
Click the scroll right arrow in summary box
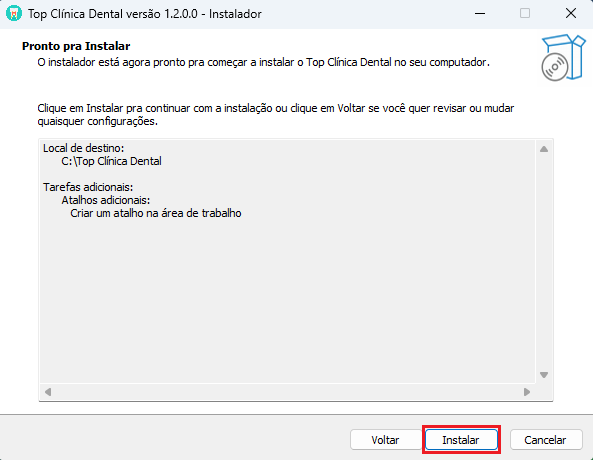(527, 392)
